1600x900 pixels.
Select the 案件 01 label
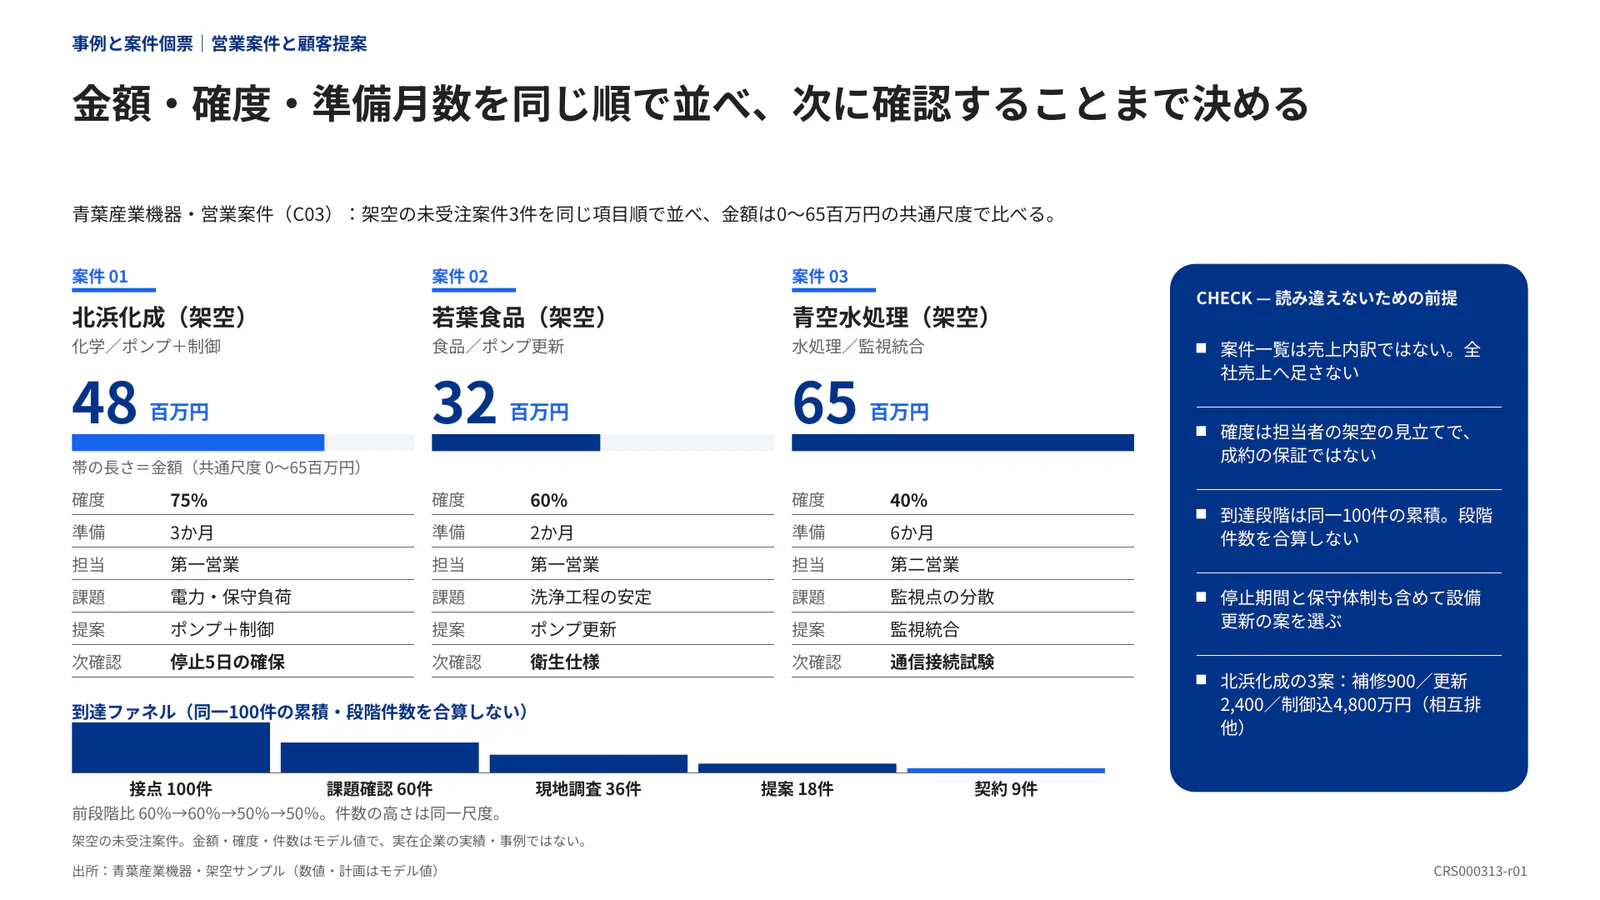[x=100, y=276]
